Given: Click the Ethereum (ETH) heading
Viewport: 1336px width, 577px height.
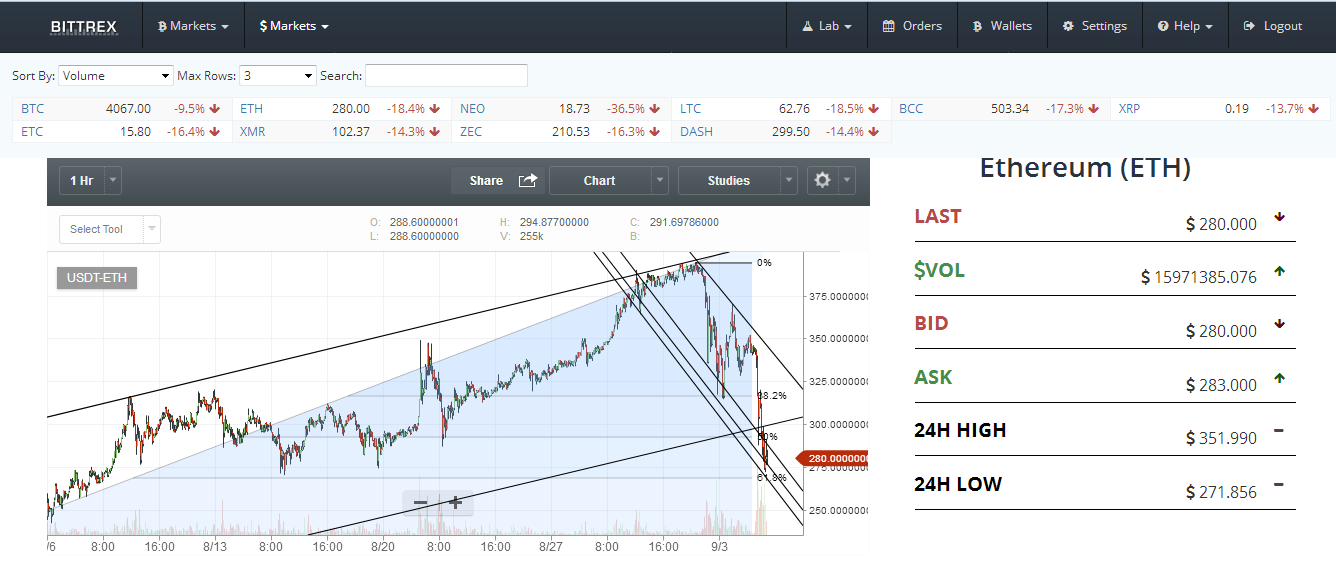Looking at the screenshot, I should tap(1085, 167).
